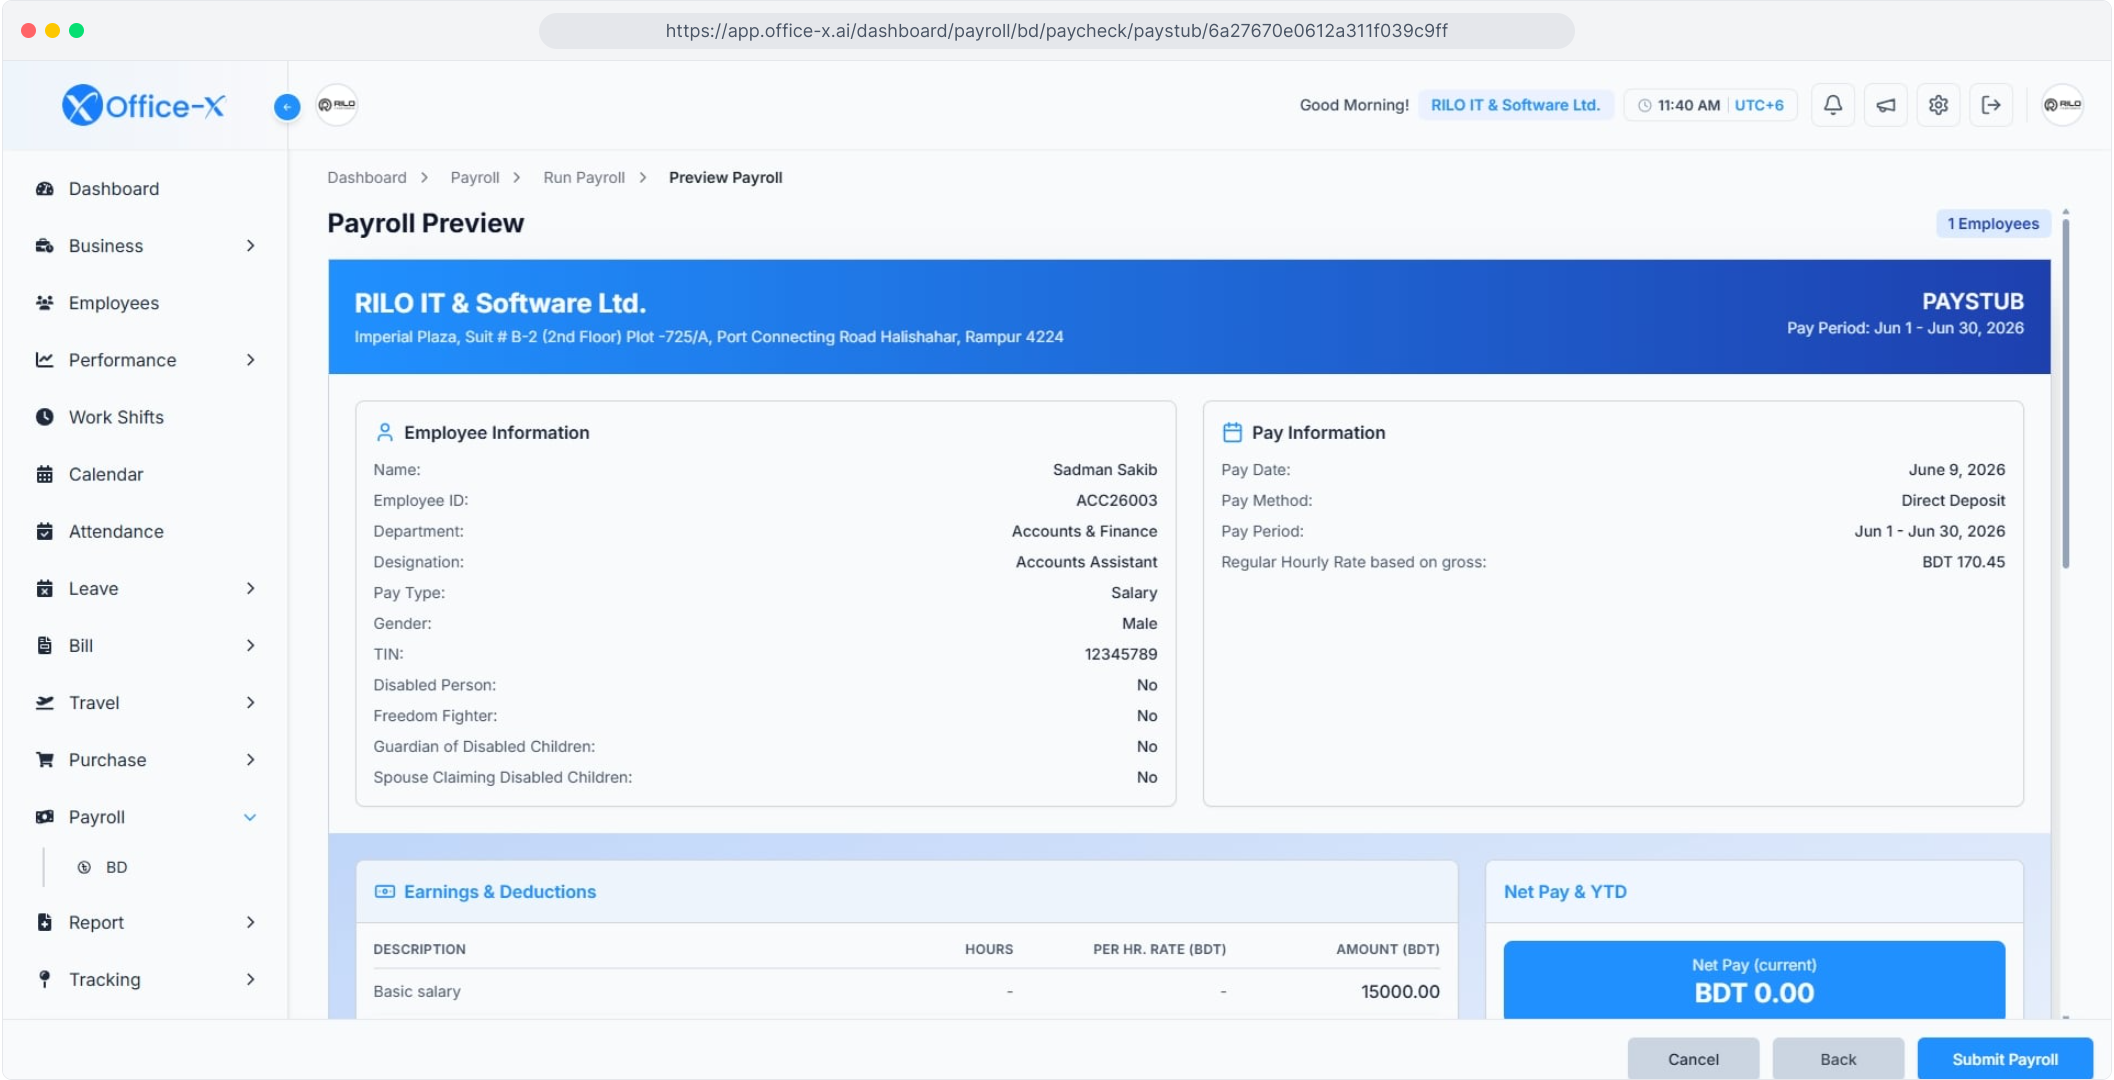Expand Travel submenu chevron

250,703
